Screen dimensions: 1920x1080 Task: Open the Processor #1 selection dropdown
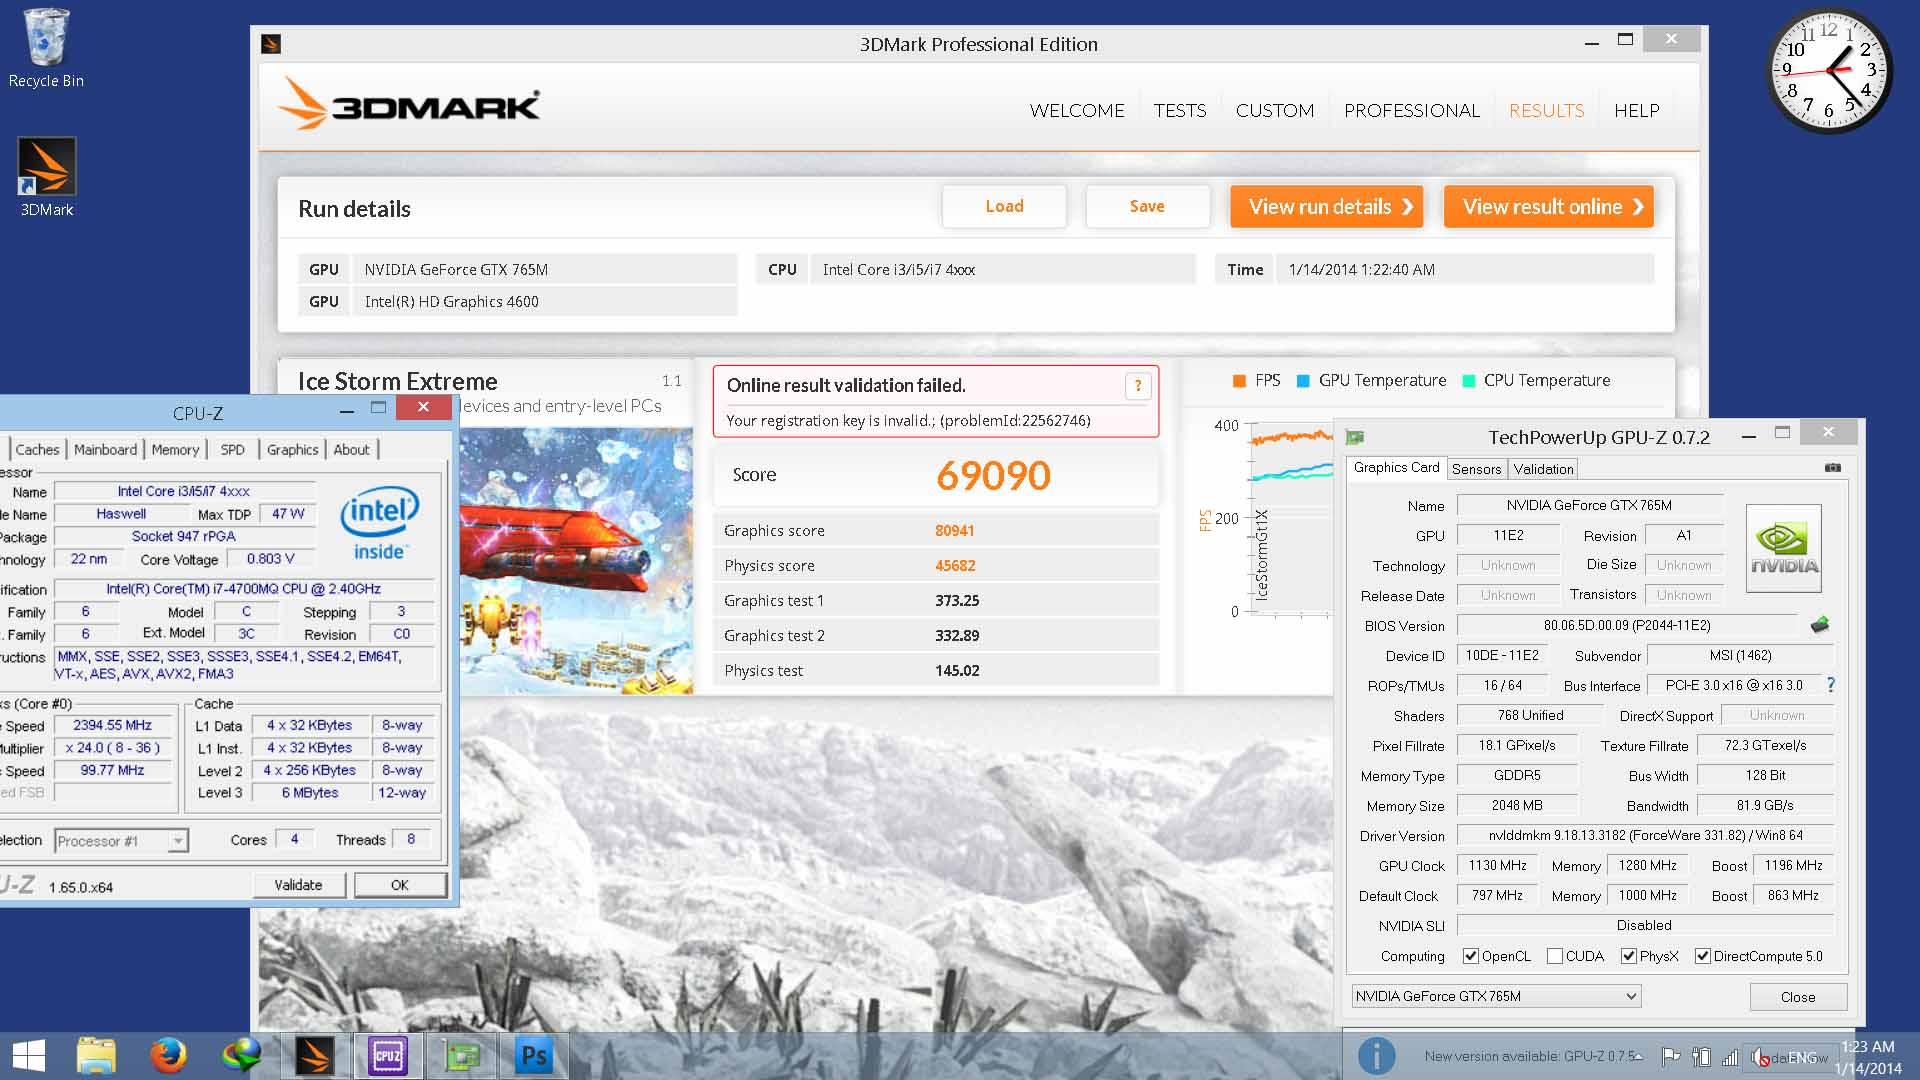click(121, 841)
